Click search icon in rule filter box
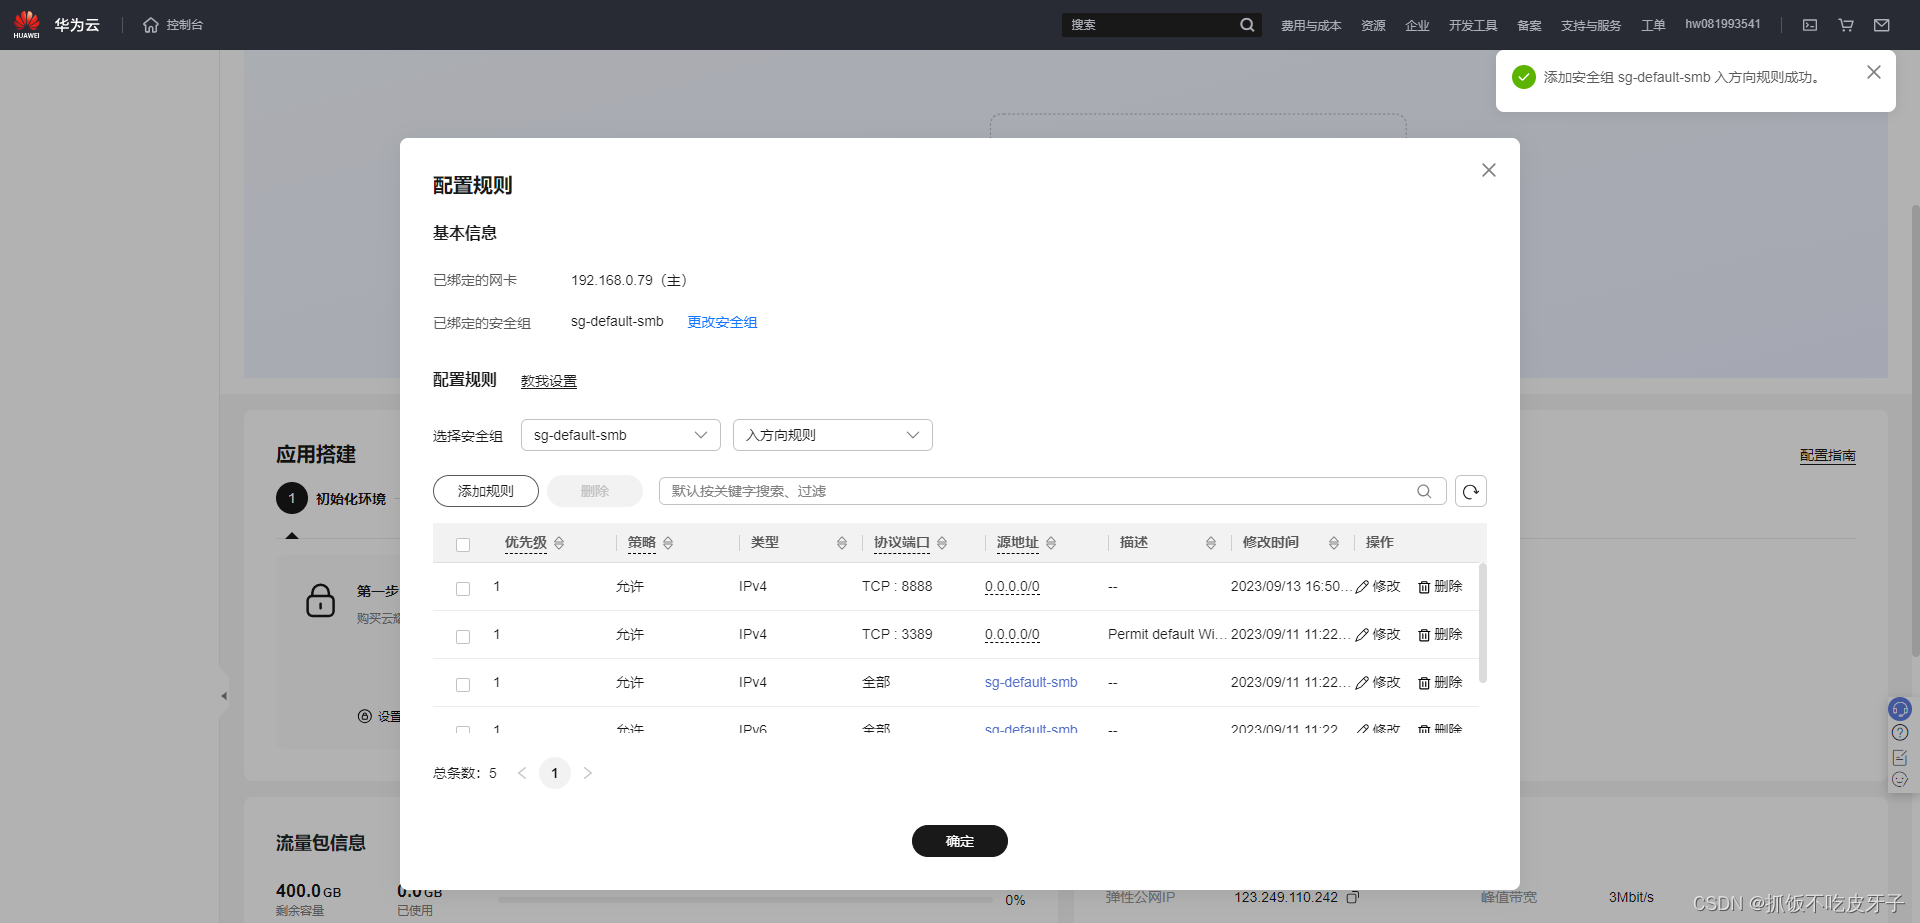This screenshot has height=923, width=1920. [1424, 491]
